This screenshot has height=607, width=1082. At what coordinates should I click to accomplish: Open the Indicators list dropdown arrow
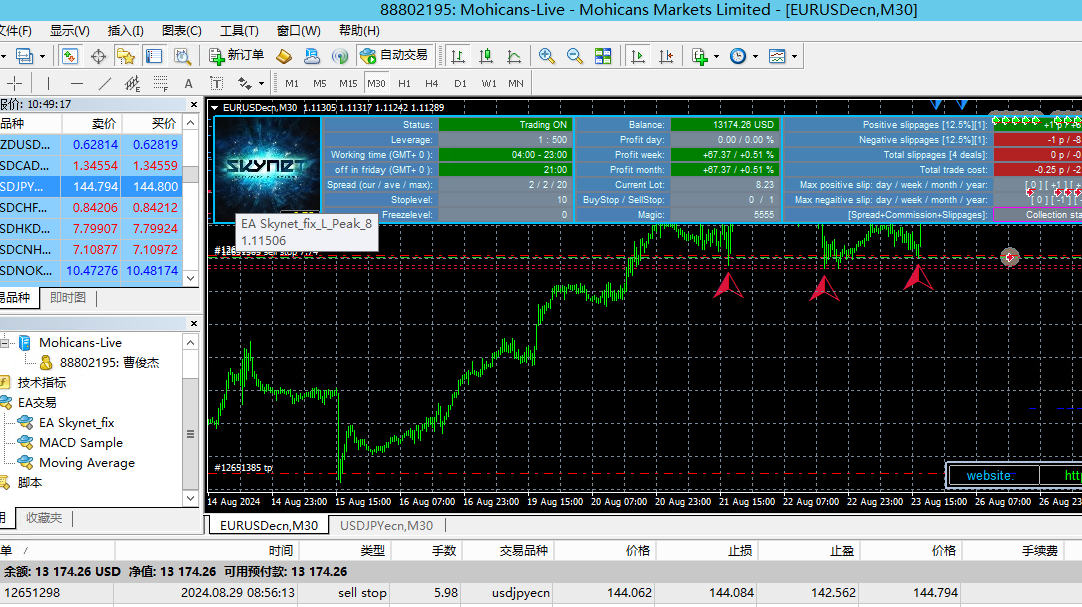click(x=716, y=57)
